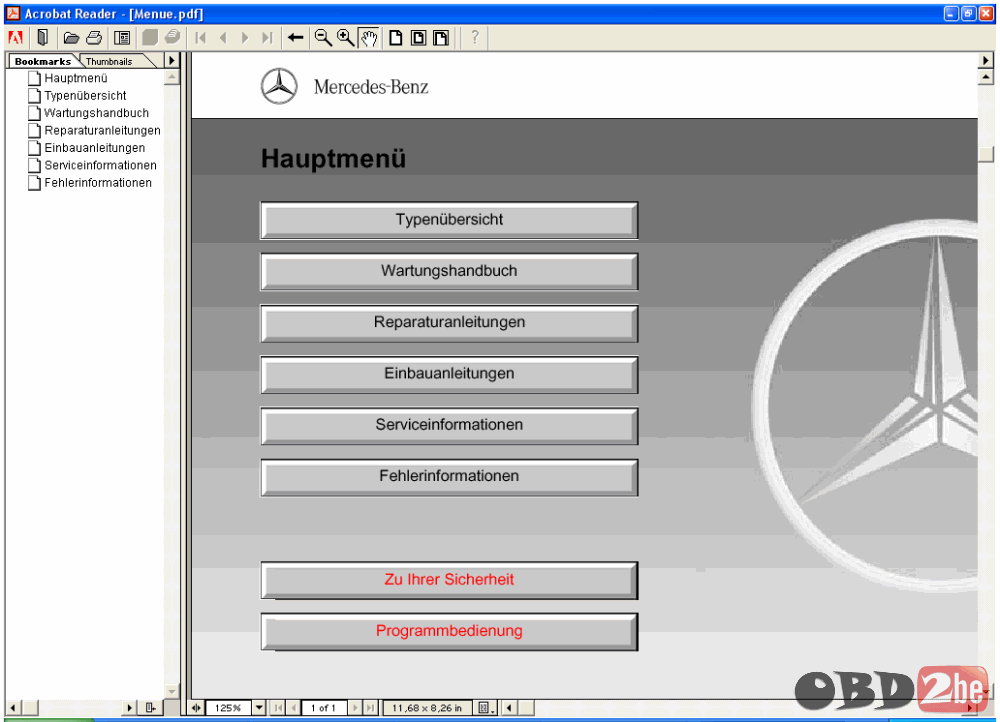Click status bar last page button
The width and height of the screenshot is (1000, 722).
(370, 707)
